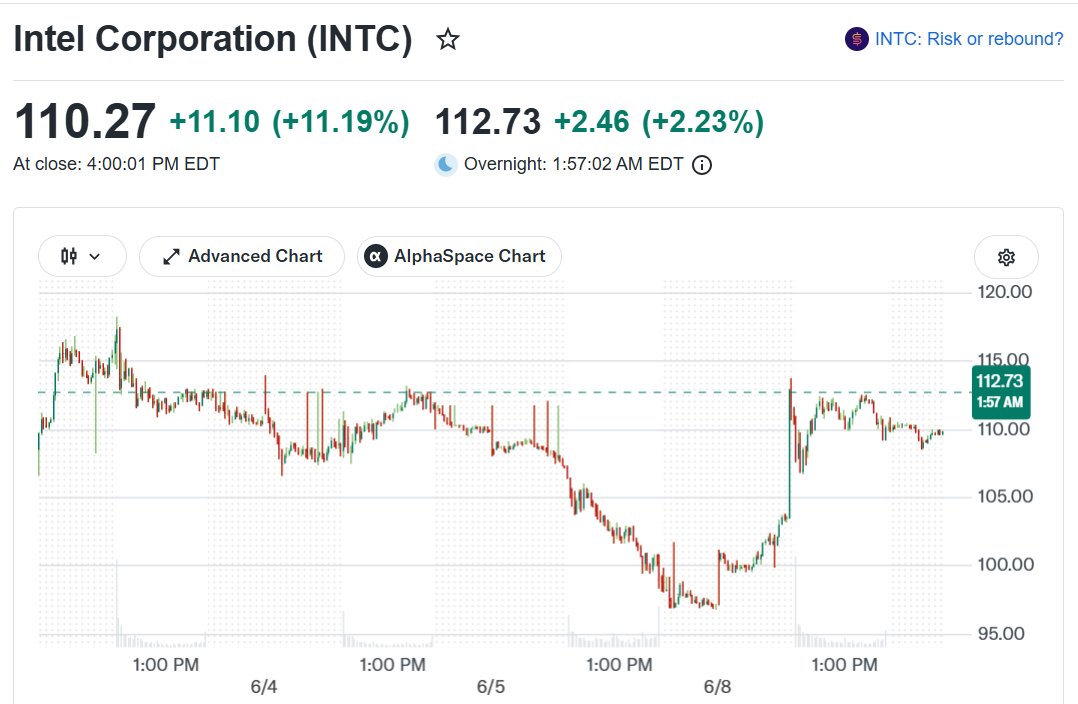The height and width of the screenshot is (704, 1078).
Task: Click 'At close: 4:00:01 PM EDT' text
Action: point(117,164)
